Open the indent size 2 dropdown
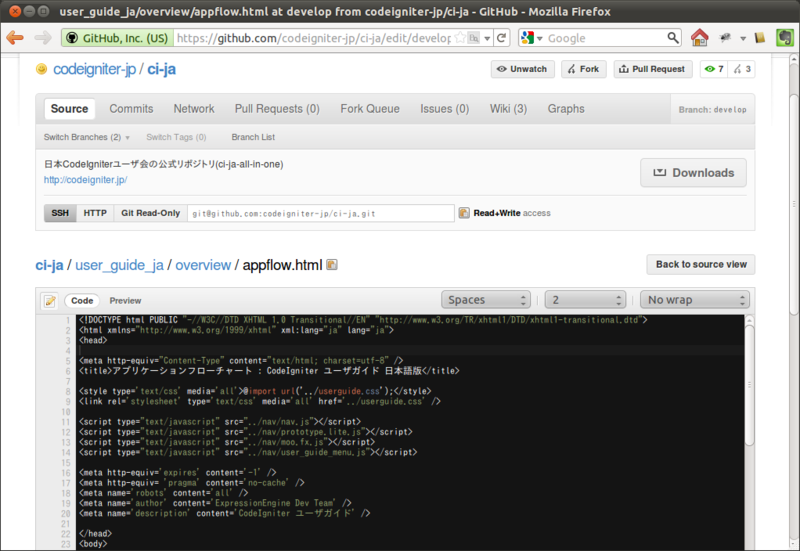The width and height of the screenshot is (800, 551). (585, 300)
